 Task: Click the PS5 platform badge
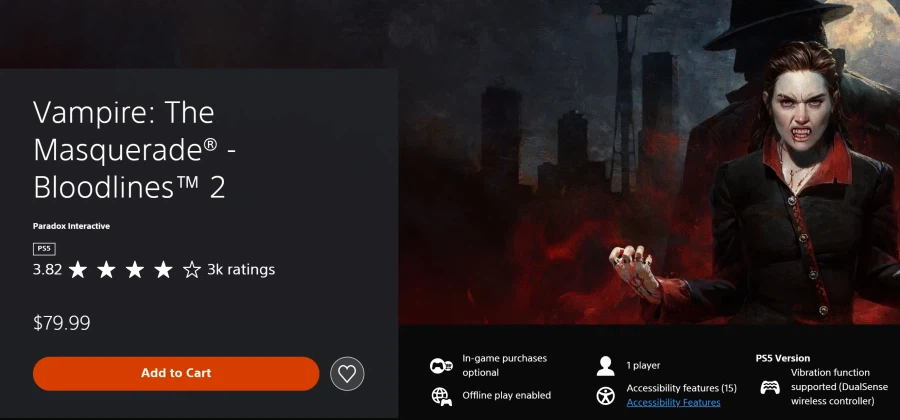pyautogui.click(x=44, y=249)
